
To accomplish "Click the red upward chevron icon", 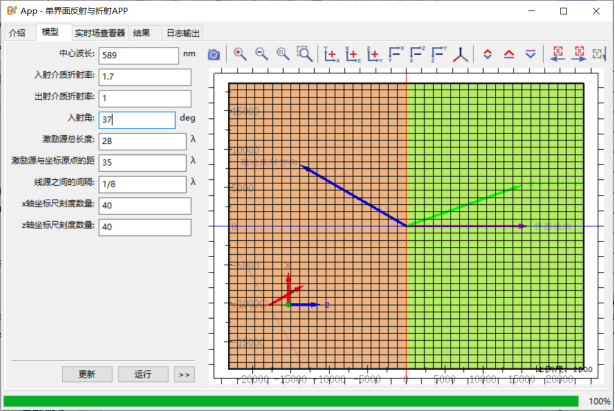I will click(509, 54).
